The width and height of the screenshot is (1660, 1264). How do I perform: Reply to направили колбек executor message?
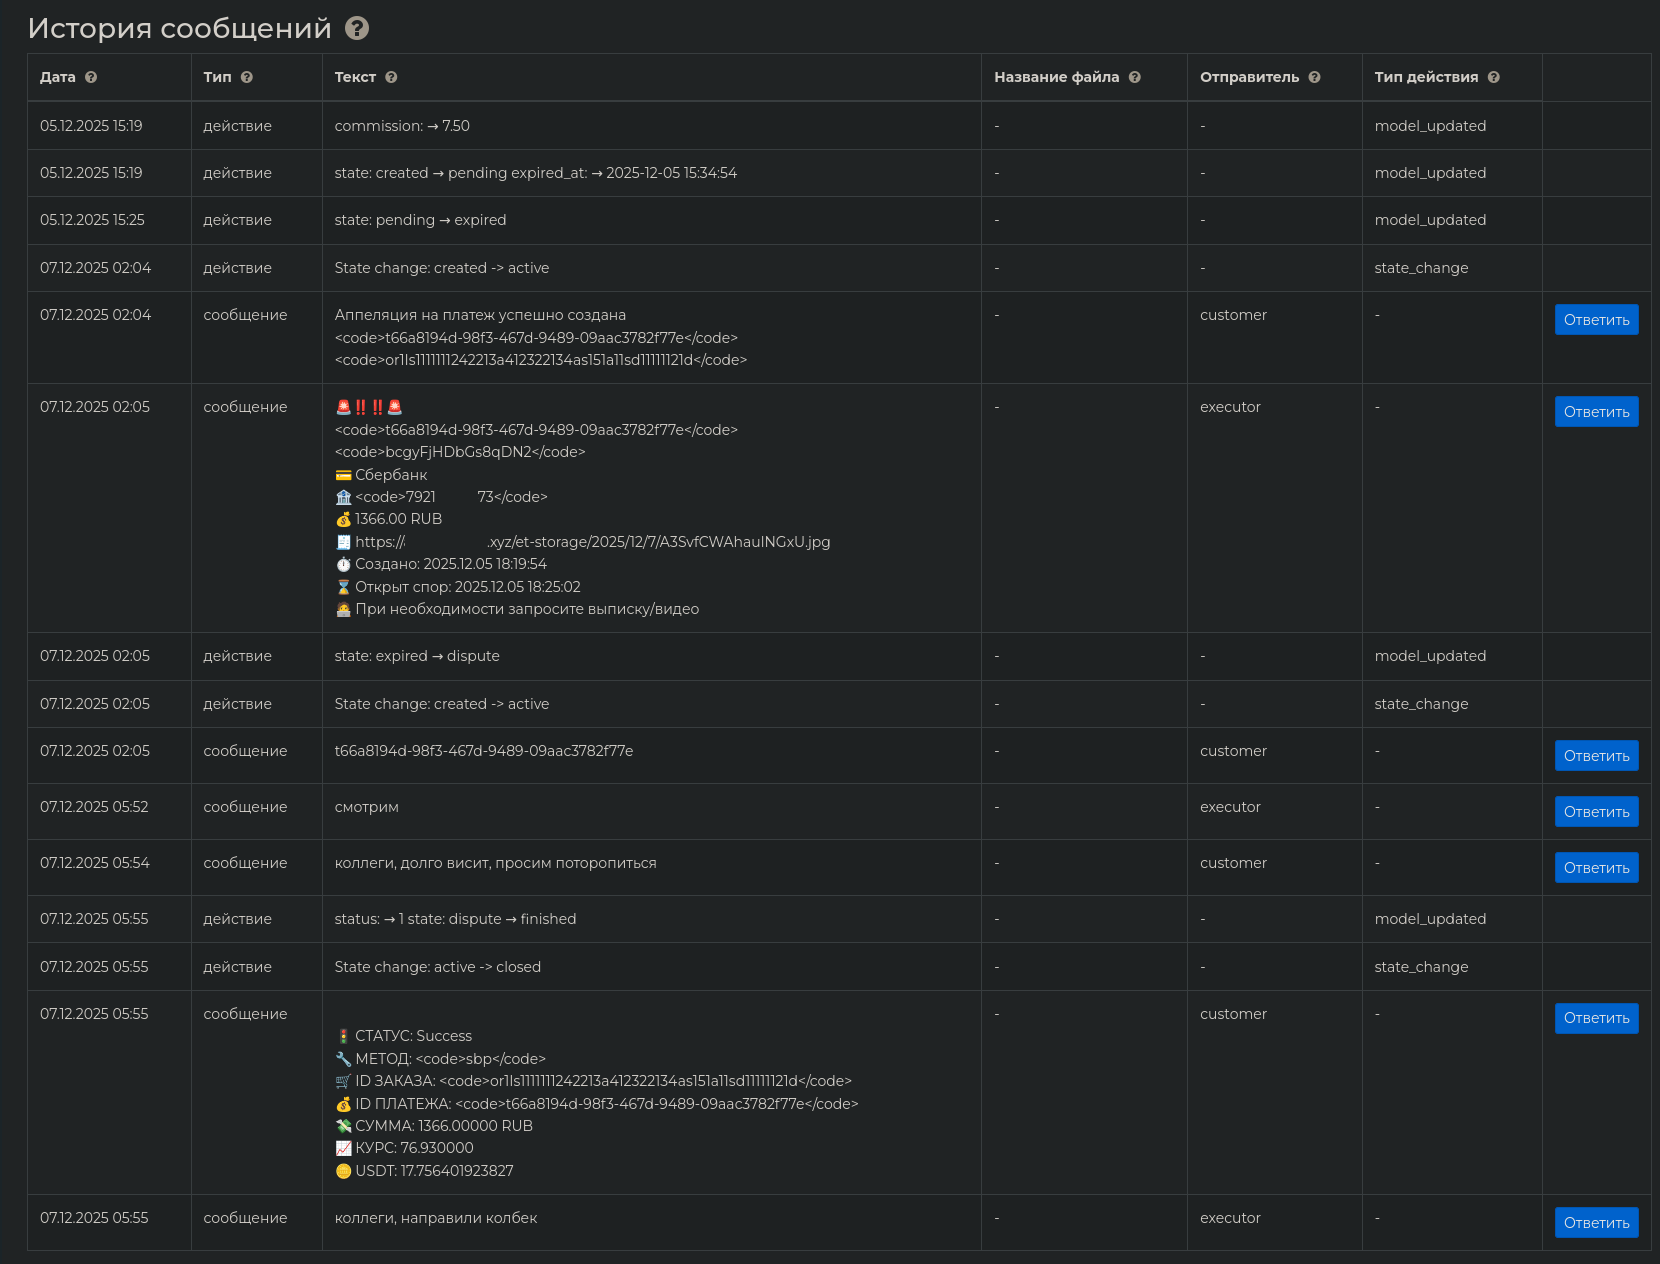1596,1223
